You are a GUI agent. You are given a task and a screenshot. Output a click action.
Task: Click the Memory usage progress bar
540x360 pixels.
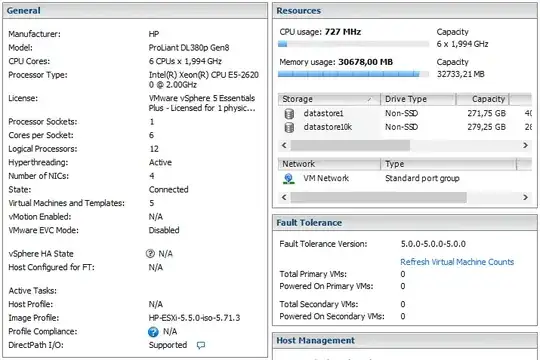click(x=353, y=74)
